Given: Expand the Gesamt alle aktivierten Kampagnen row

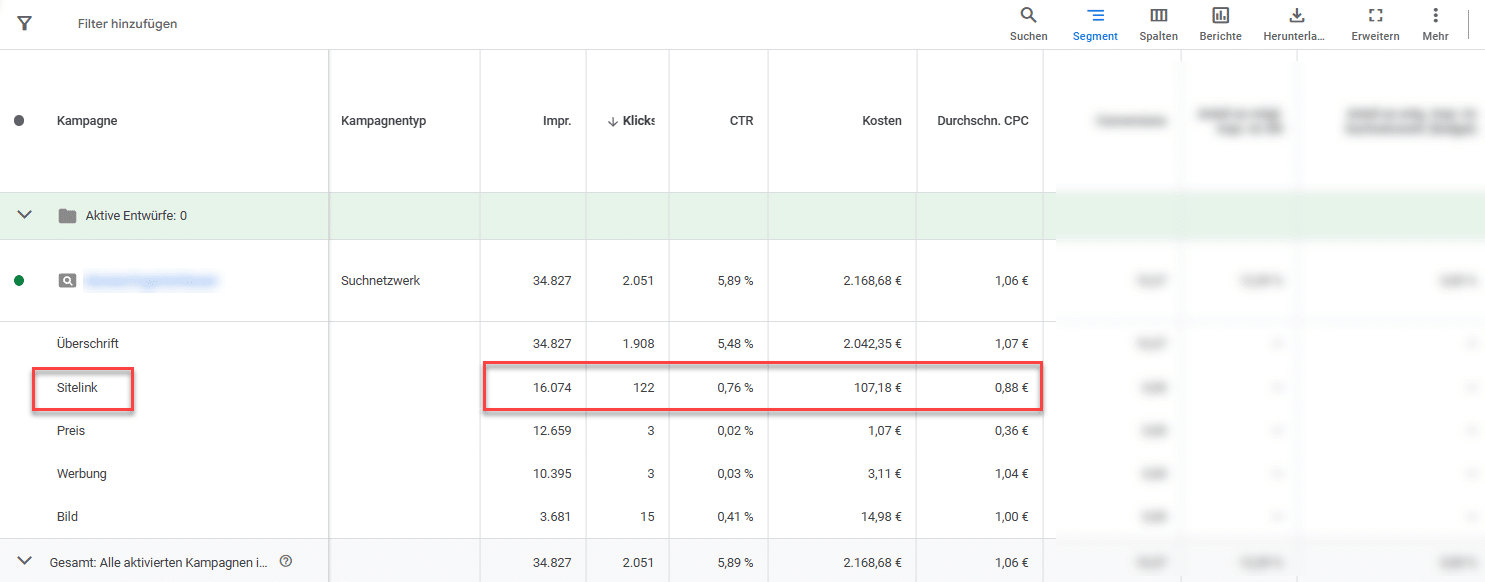Looking at the screenshot, I should pos(24,561).
